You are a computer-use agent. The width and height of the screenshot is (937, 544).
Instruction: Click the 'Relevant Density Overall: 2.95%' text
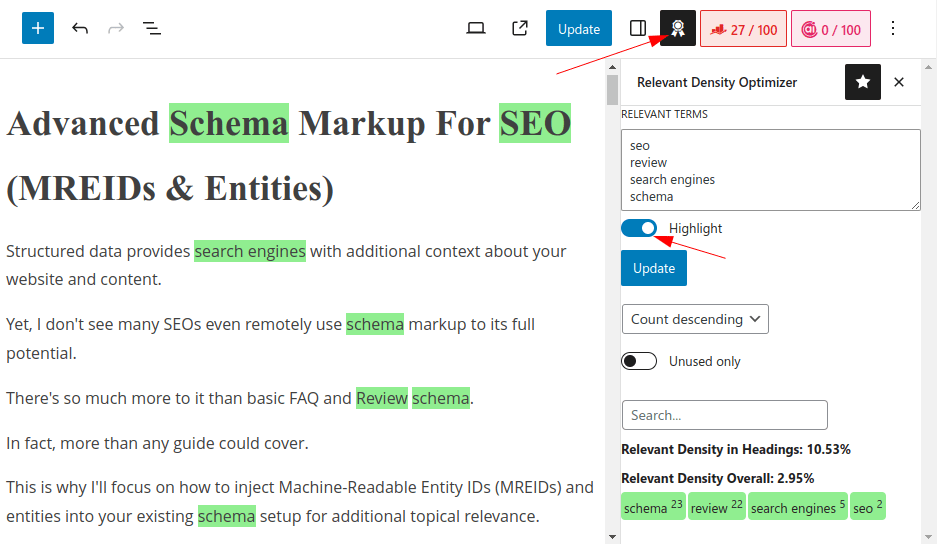718,478
